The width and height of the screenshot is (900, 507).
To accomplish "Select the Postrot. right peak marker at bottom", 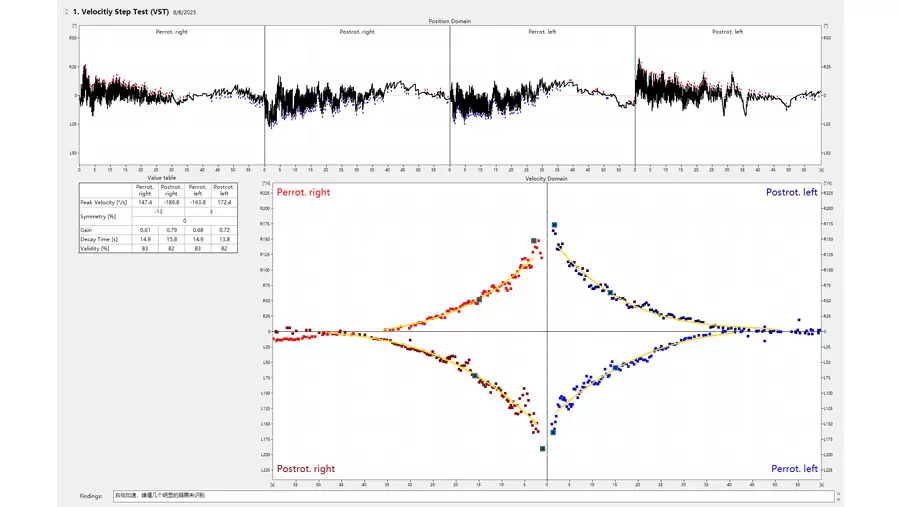I will (x=542, y=449).
